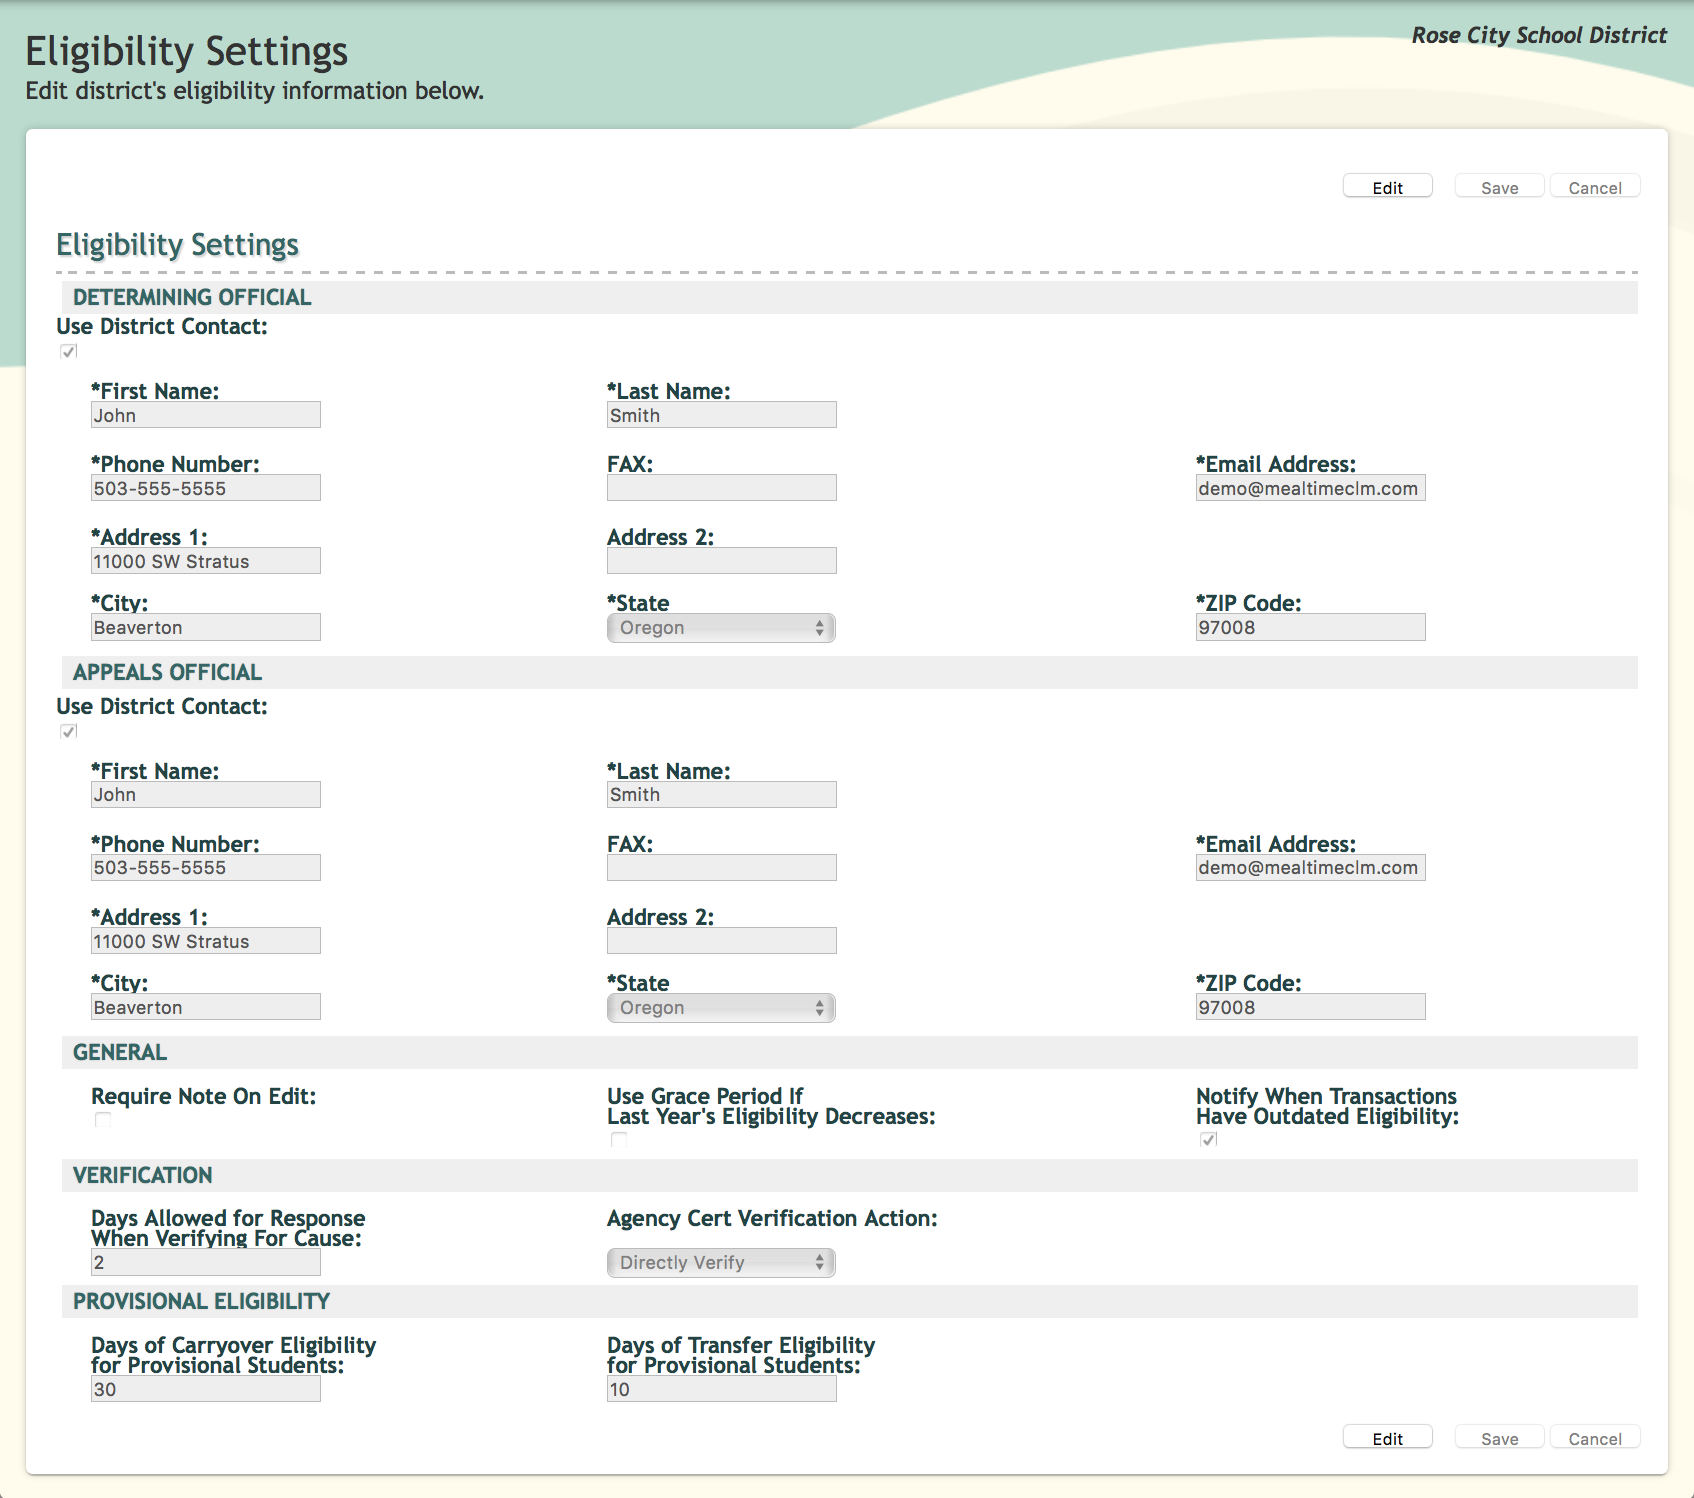Select Appeals Official Phone Number field
1694x1498 pixels.
[x=206, y=868]
